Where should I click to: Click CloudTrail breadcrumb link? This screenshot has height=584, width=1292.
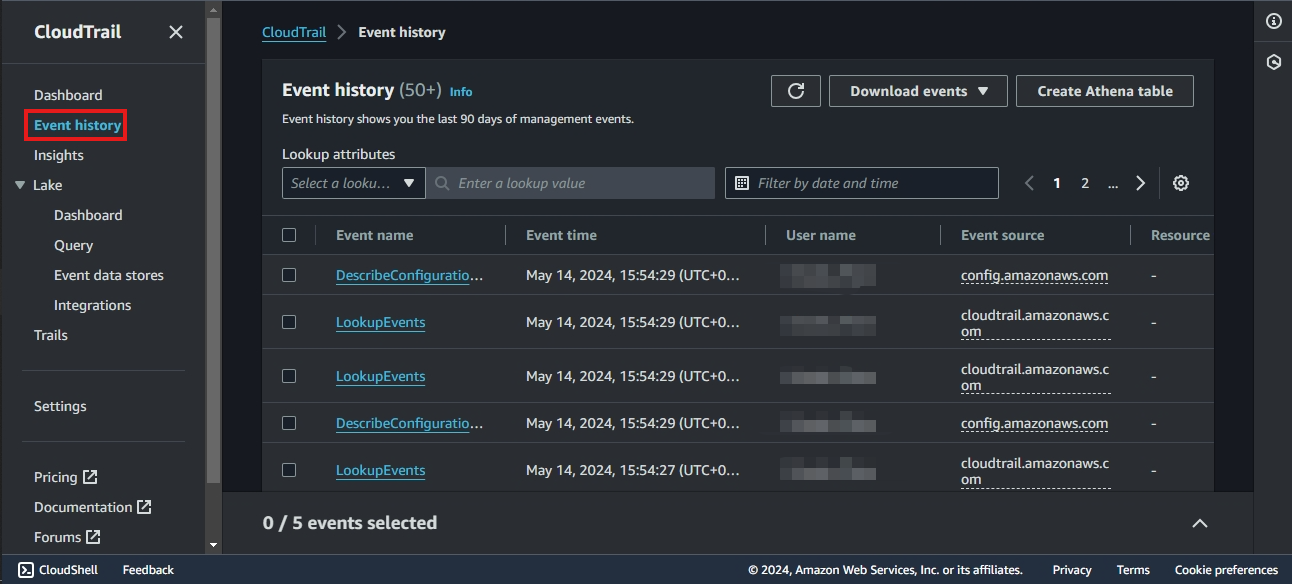coord(294,32)
